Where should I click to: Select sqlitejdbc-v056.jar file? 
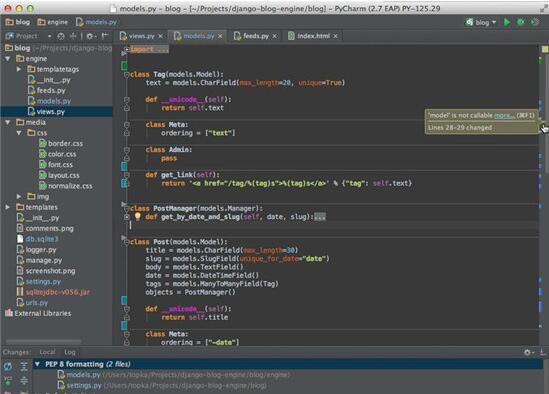pos(53,292)
